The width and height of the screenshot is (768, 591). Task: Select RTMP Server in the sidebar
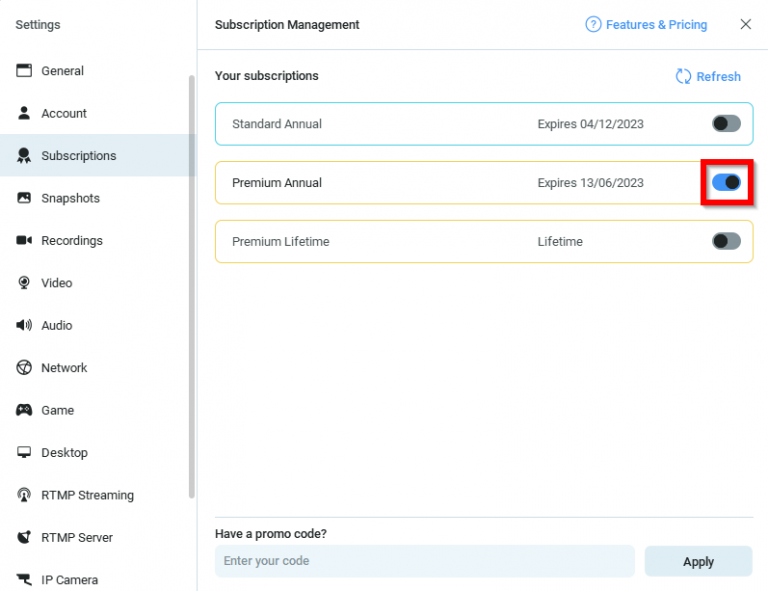(77, 538)
